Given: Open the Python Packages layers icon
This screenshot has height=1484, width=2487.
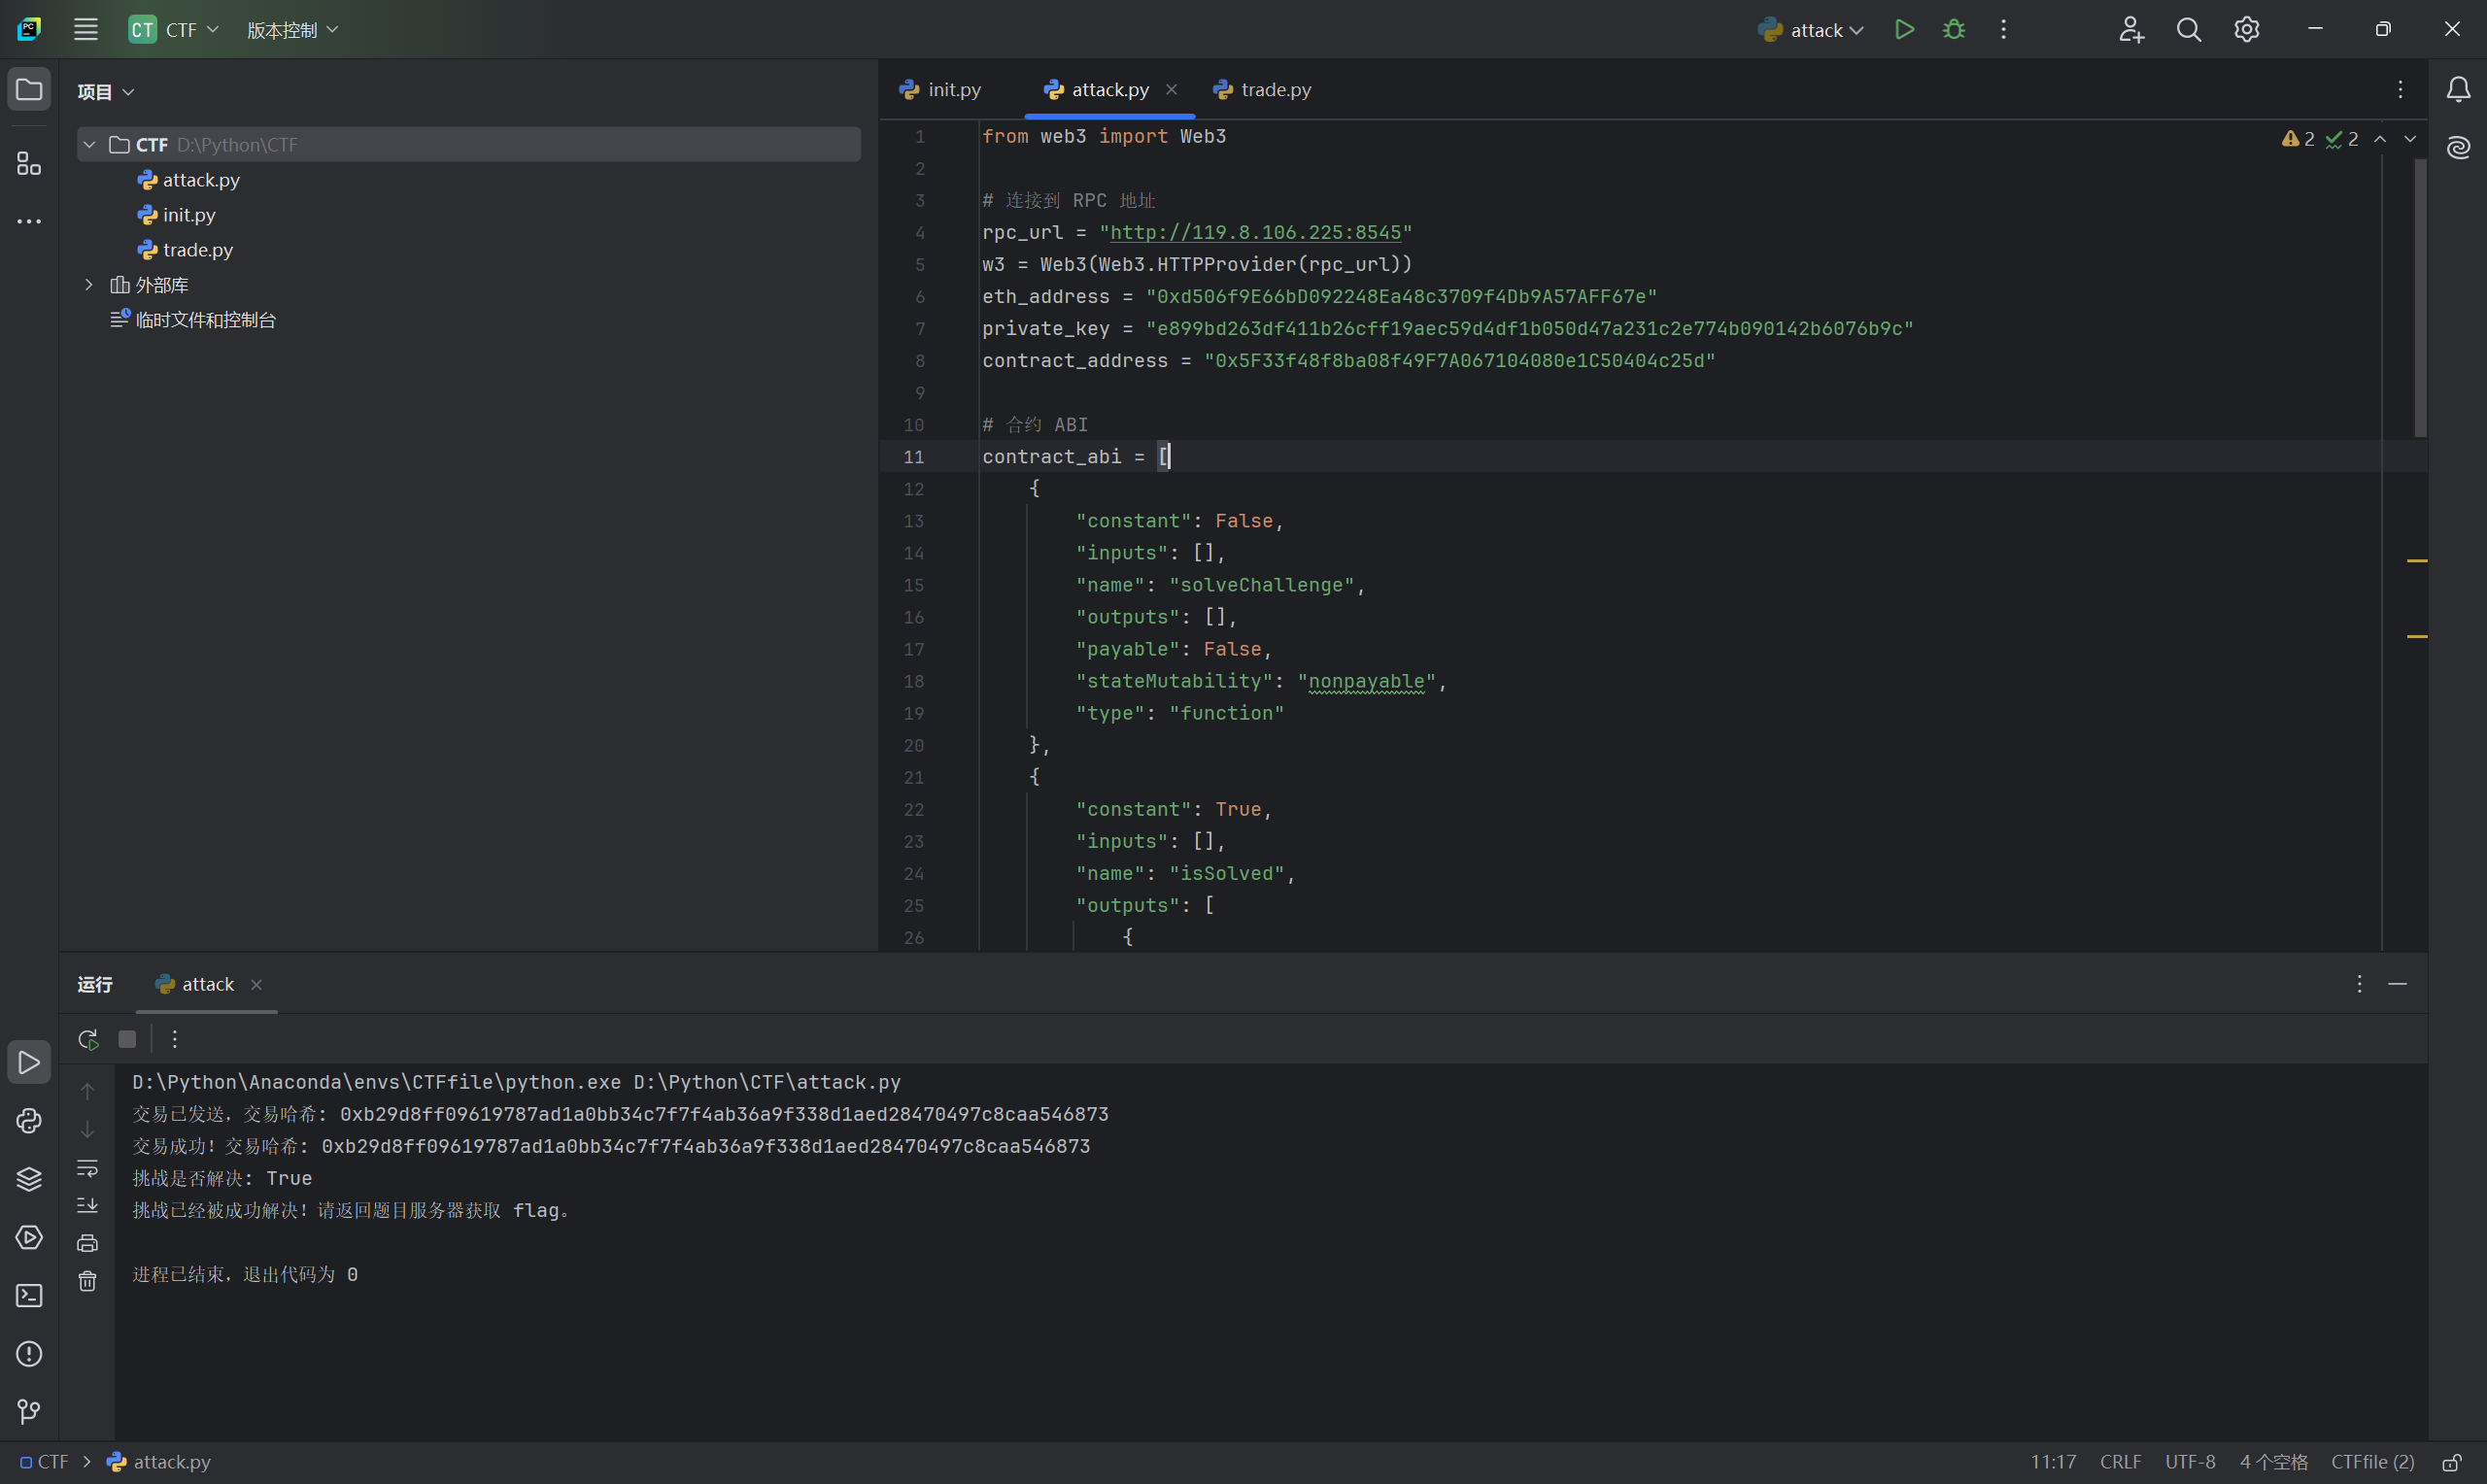Looking at the screenshot, I should pos(29,1179).
